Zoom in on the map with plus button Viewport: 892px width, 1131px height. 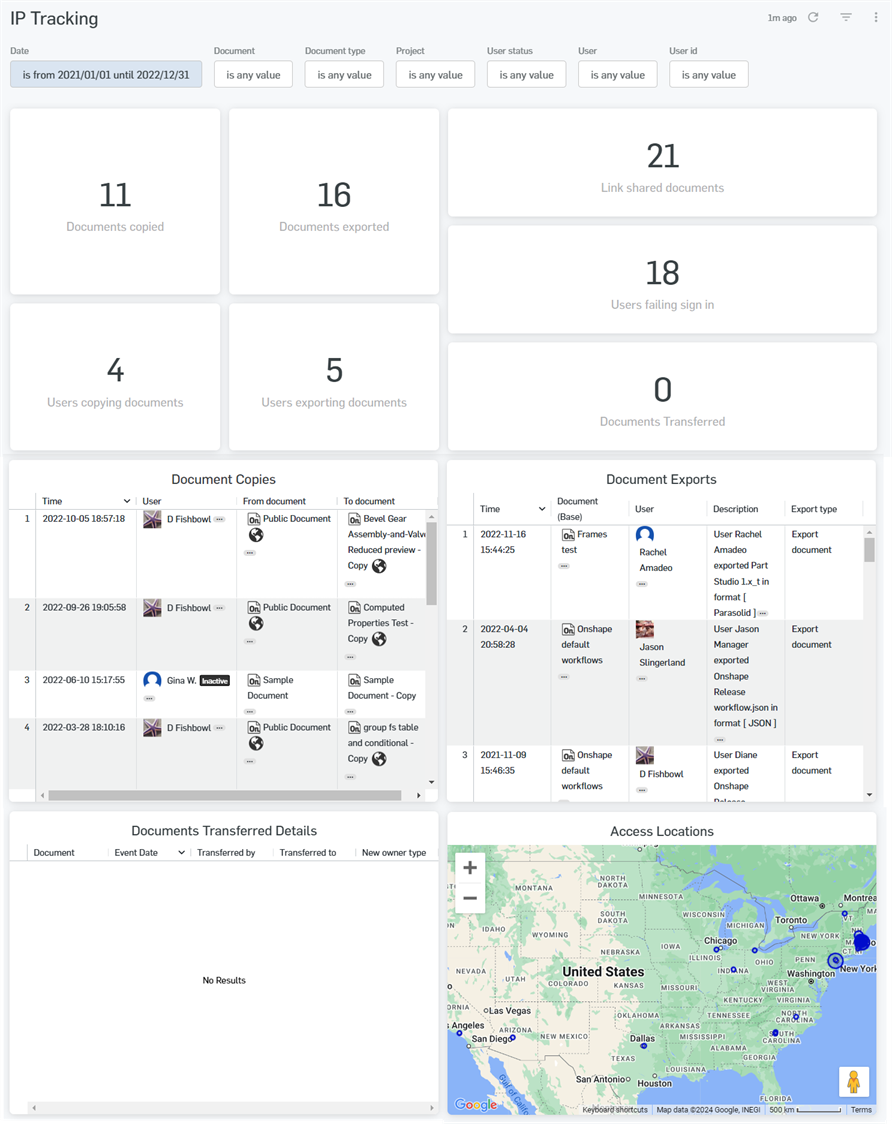click(469, 868)
